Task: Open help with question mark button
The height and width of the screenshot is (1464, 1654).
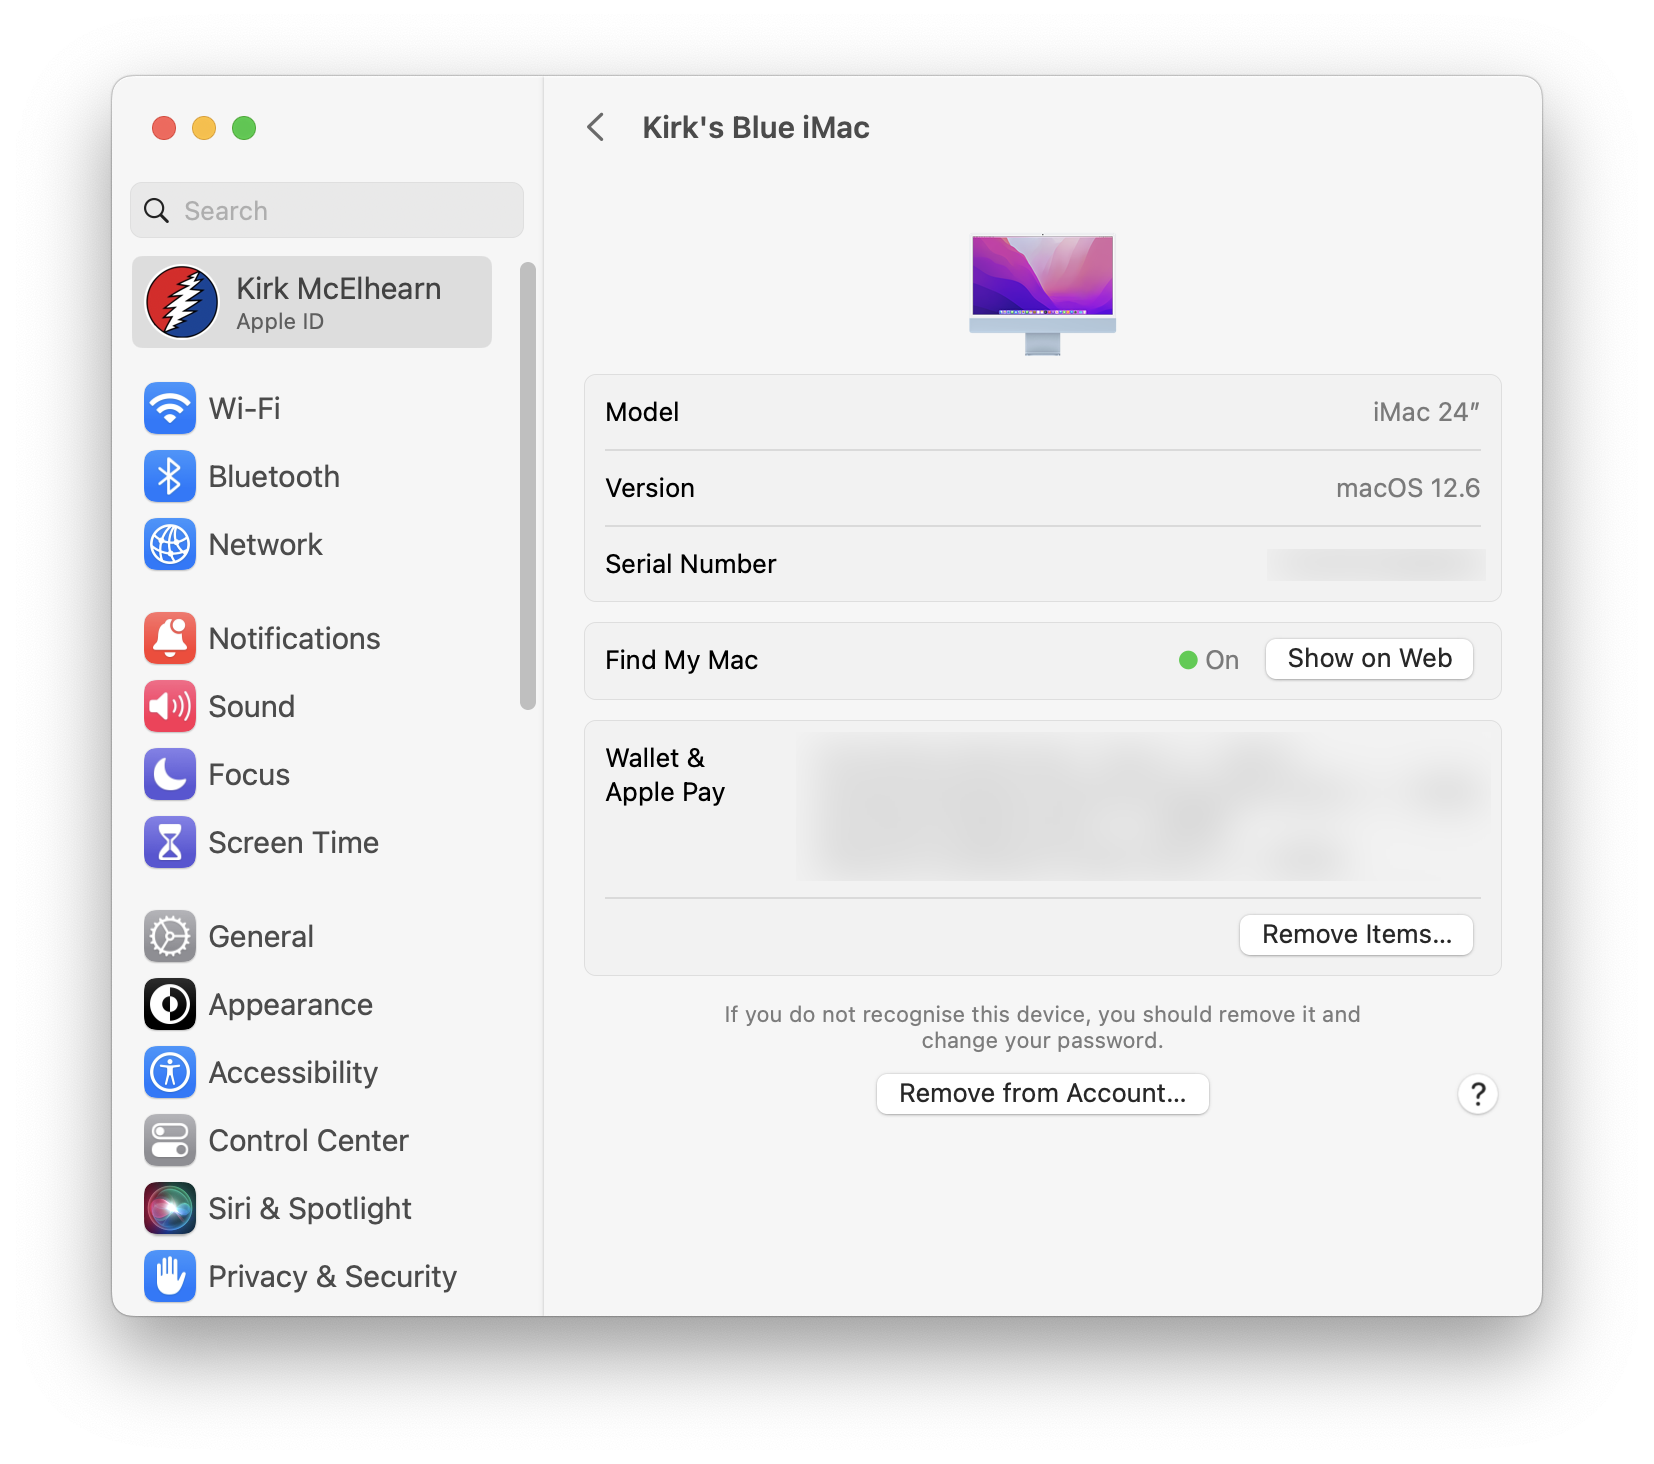Action: (x=1477, y=1094)
